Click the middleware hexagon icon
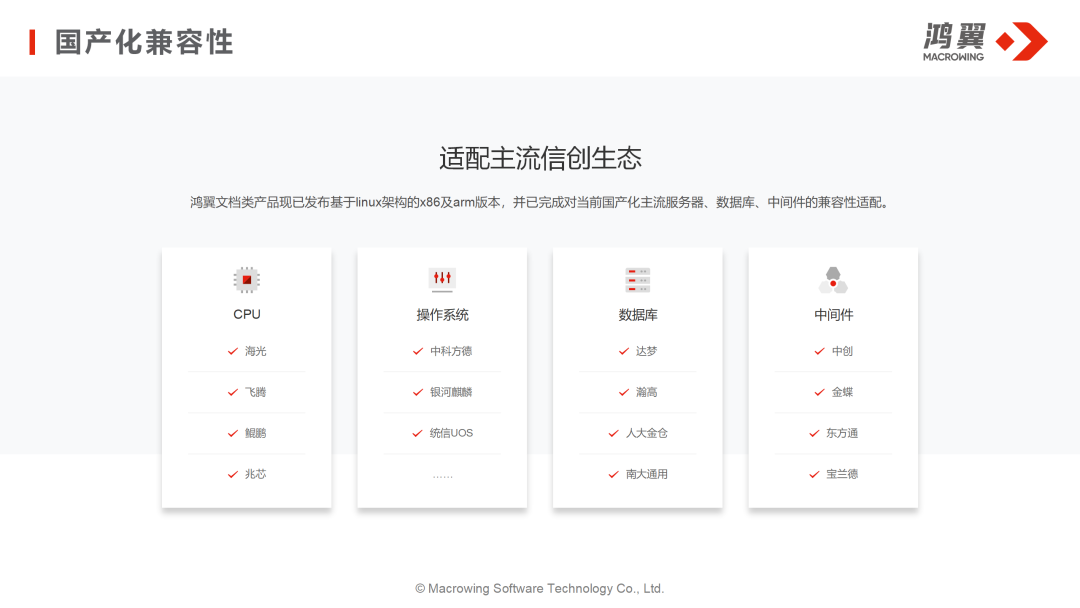 point(833,280)
